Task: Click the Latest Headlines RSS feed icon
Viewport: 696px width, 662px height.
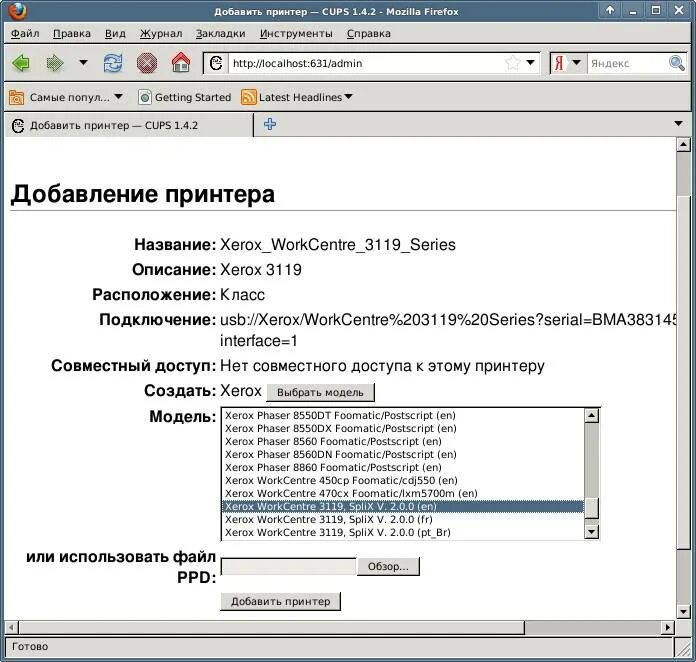Action: coord(249,97)
